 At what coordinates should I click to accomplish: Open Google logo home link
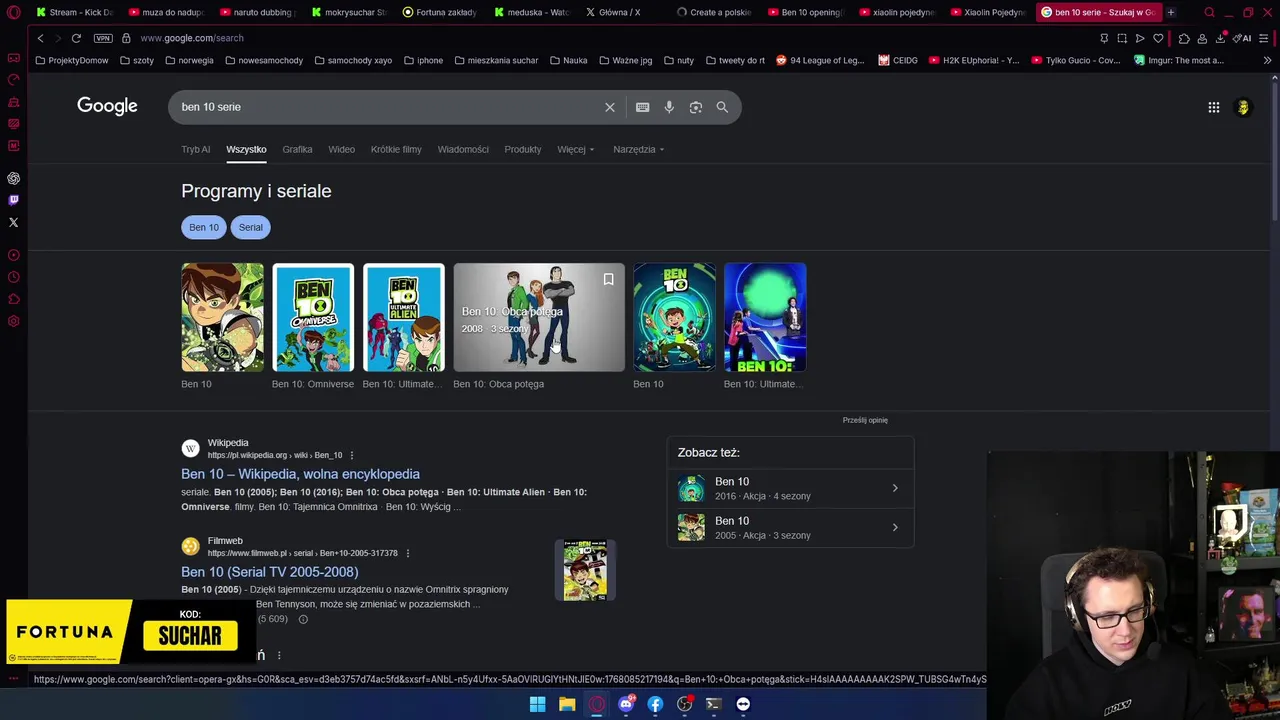[107, 106]
